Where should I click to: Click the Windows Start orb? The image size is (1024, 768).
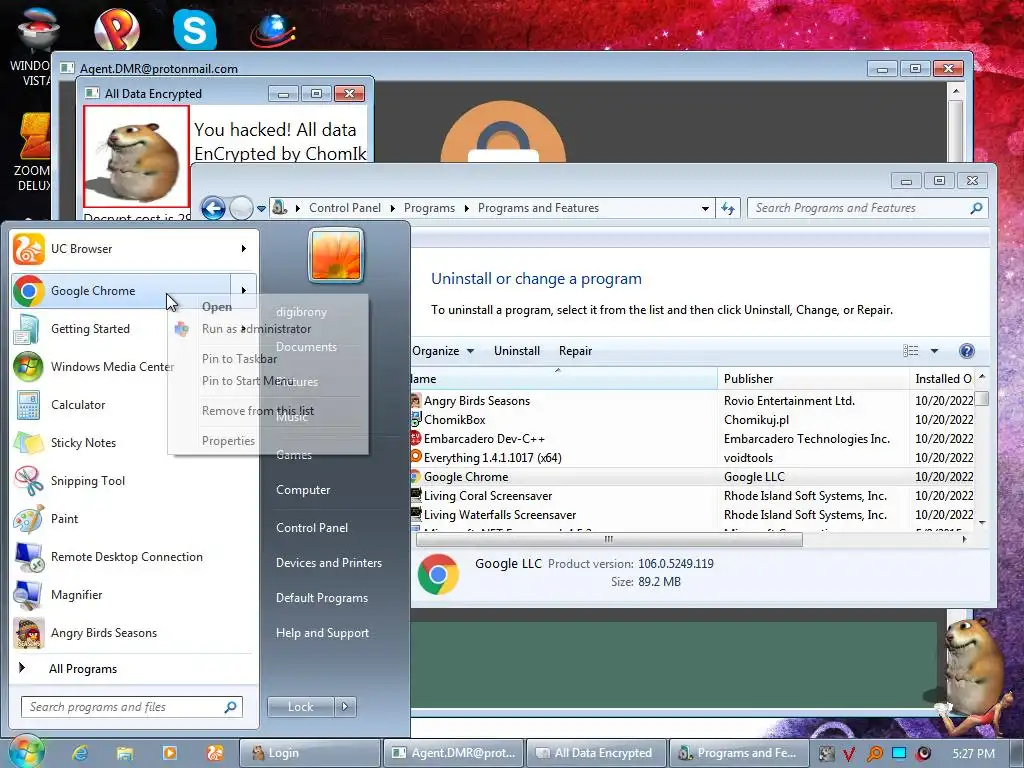tap(26, 752)
